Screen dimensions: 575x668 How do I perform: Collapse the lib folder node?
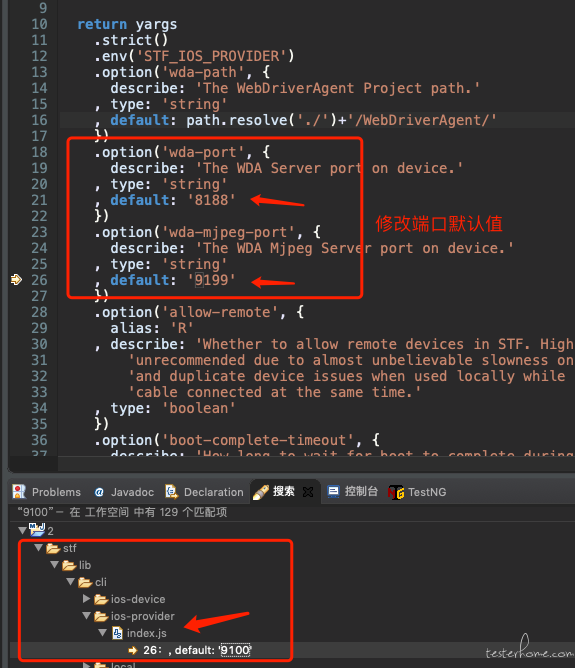(x=55, y=564)
